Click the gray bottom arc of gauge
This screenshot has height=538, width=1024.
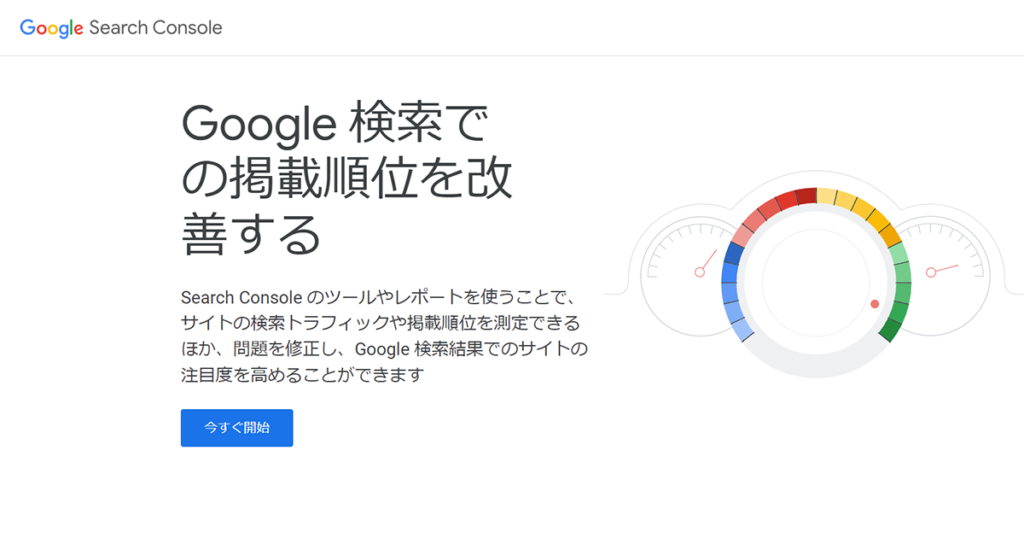pyautogui.click(x=815, y=366)
